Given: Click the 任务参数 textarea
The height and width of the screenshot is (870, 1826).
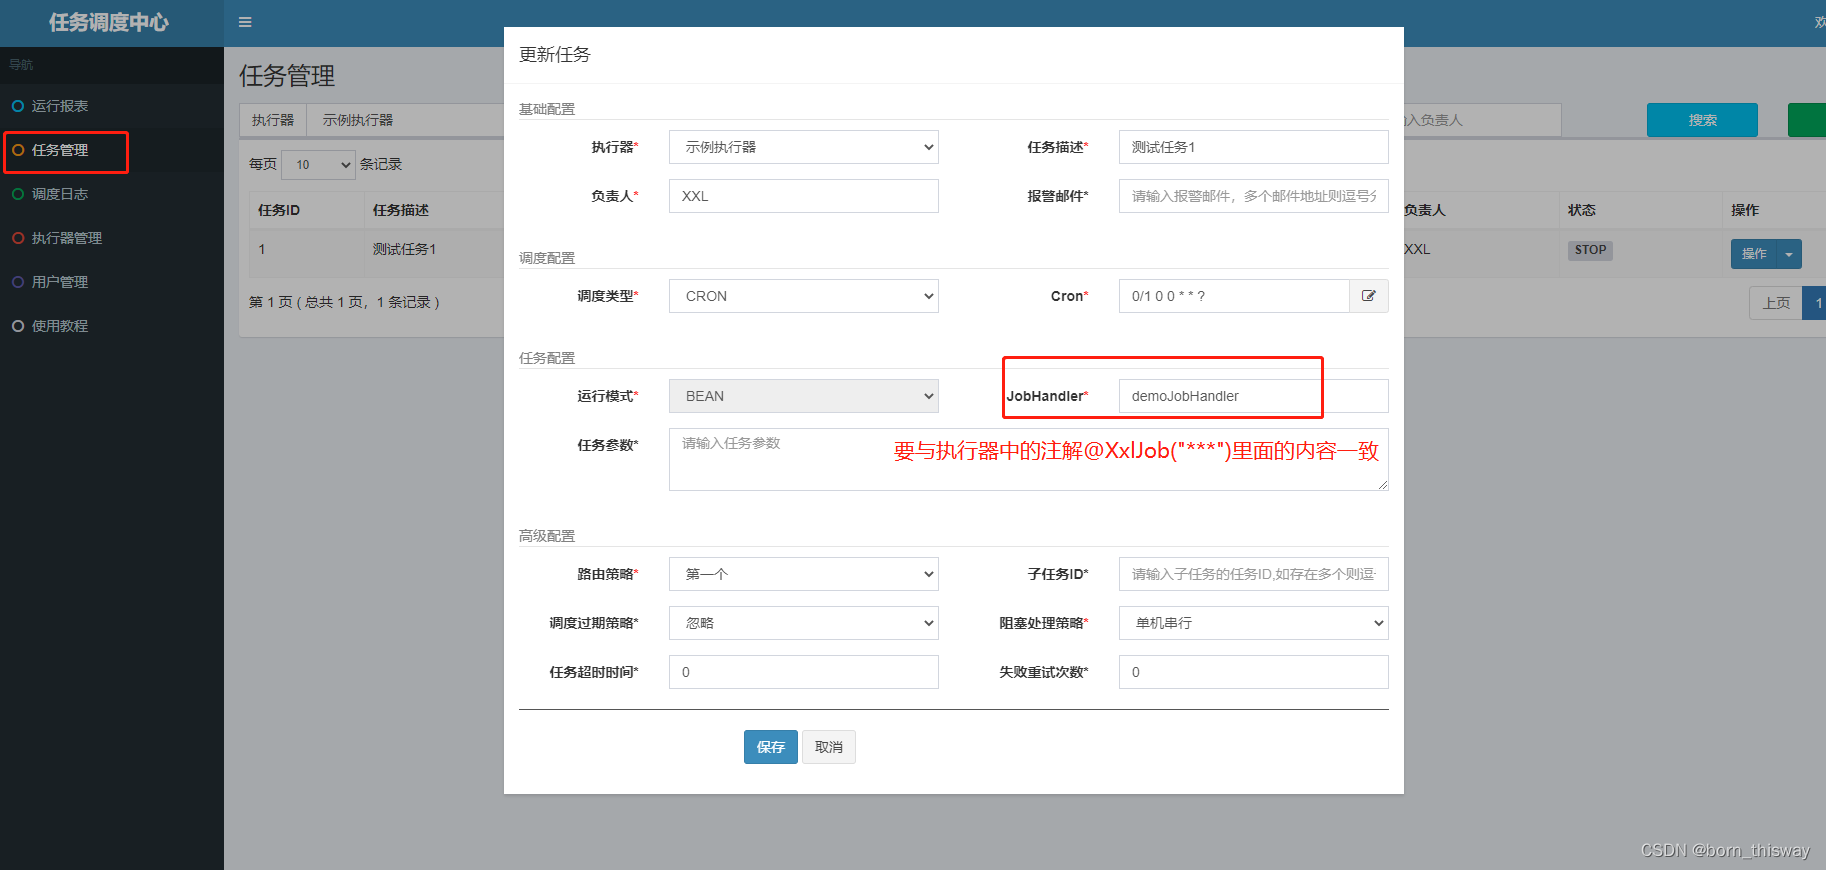Looking at the screenshot, I should click(1029, 460).
